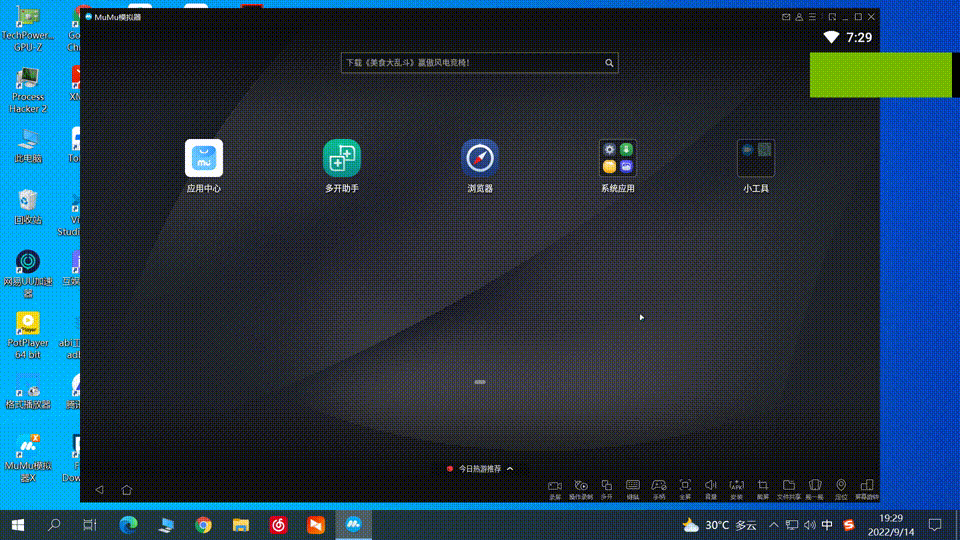The height and width of the screenshot is (540, 960).
Task: Open File Explorer from the taskbar
Action: [241, 525]
